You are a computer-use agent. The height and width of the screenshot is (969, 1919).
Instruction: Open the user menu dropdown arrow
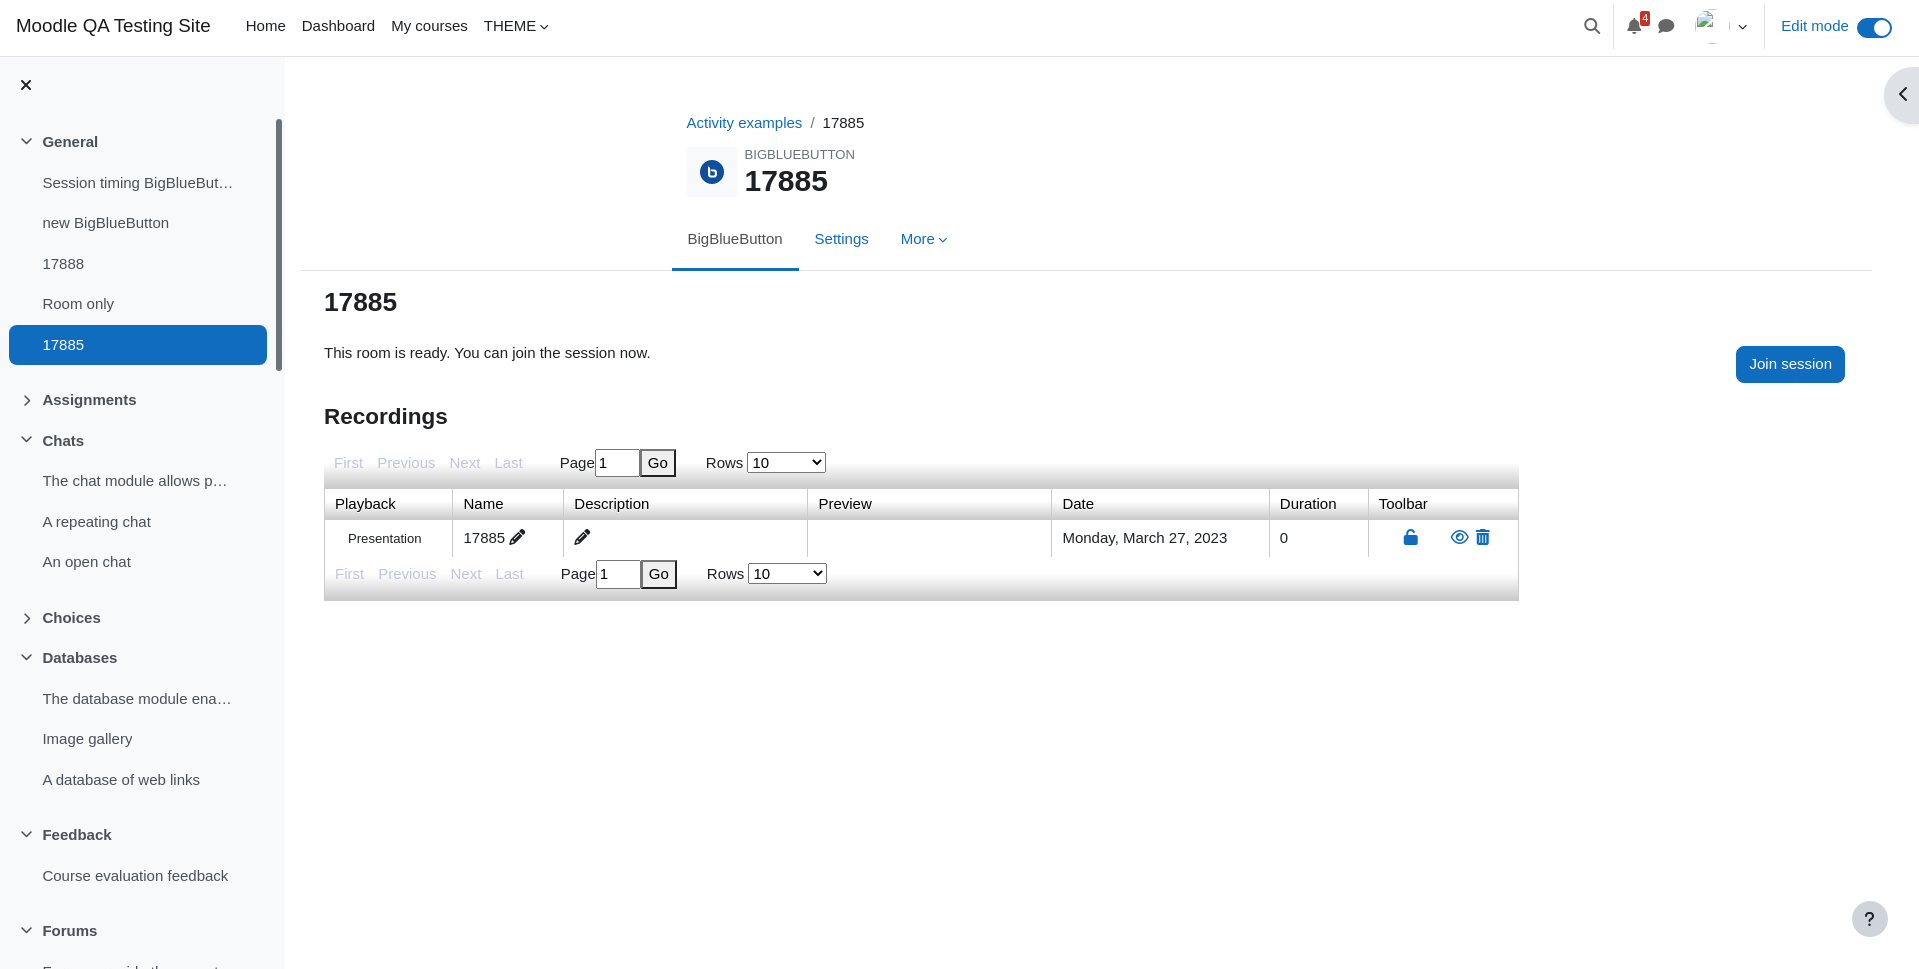point(1743,27)
